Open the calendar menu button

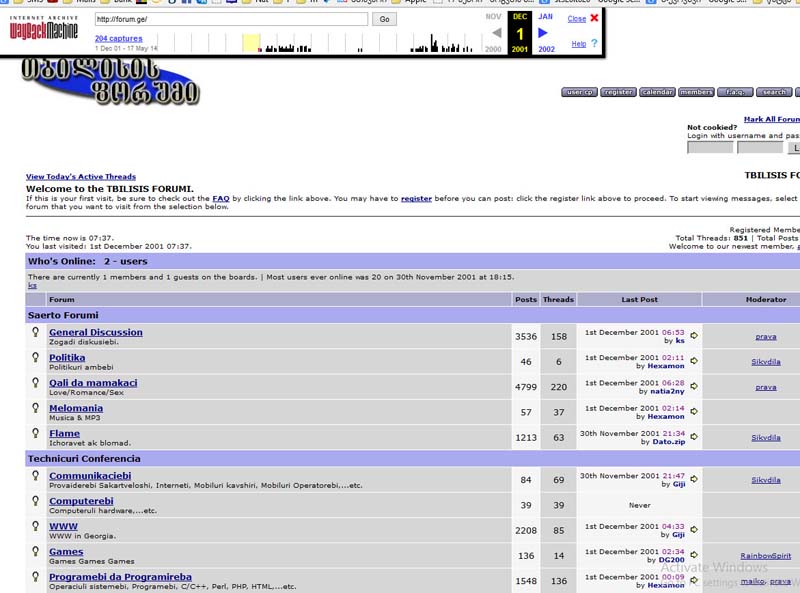(x=657, y=92)
